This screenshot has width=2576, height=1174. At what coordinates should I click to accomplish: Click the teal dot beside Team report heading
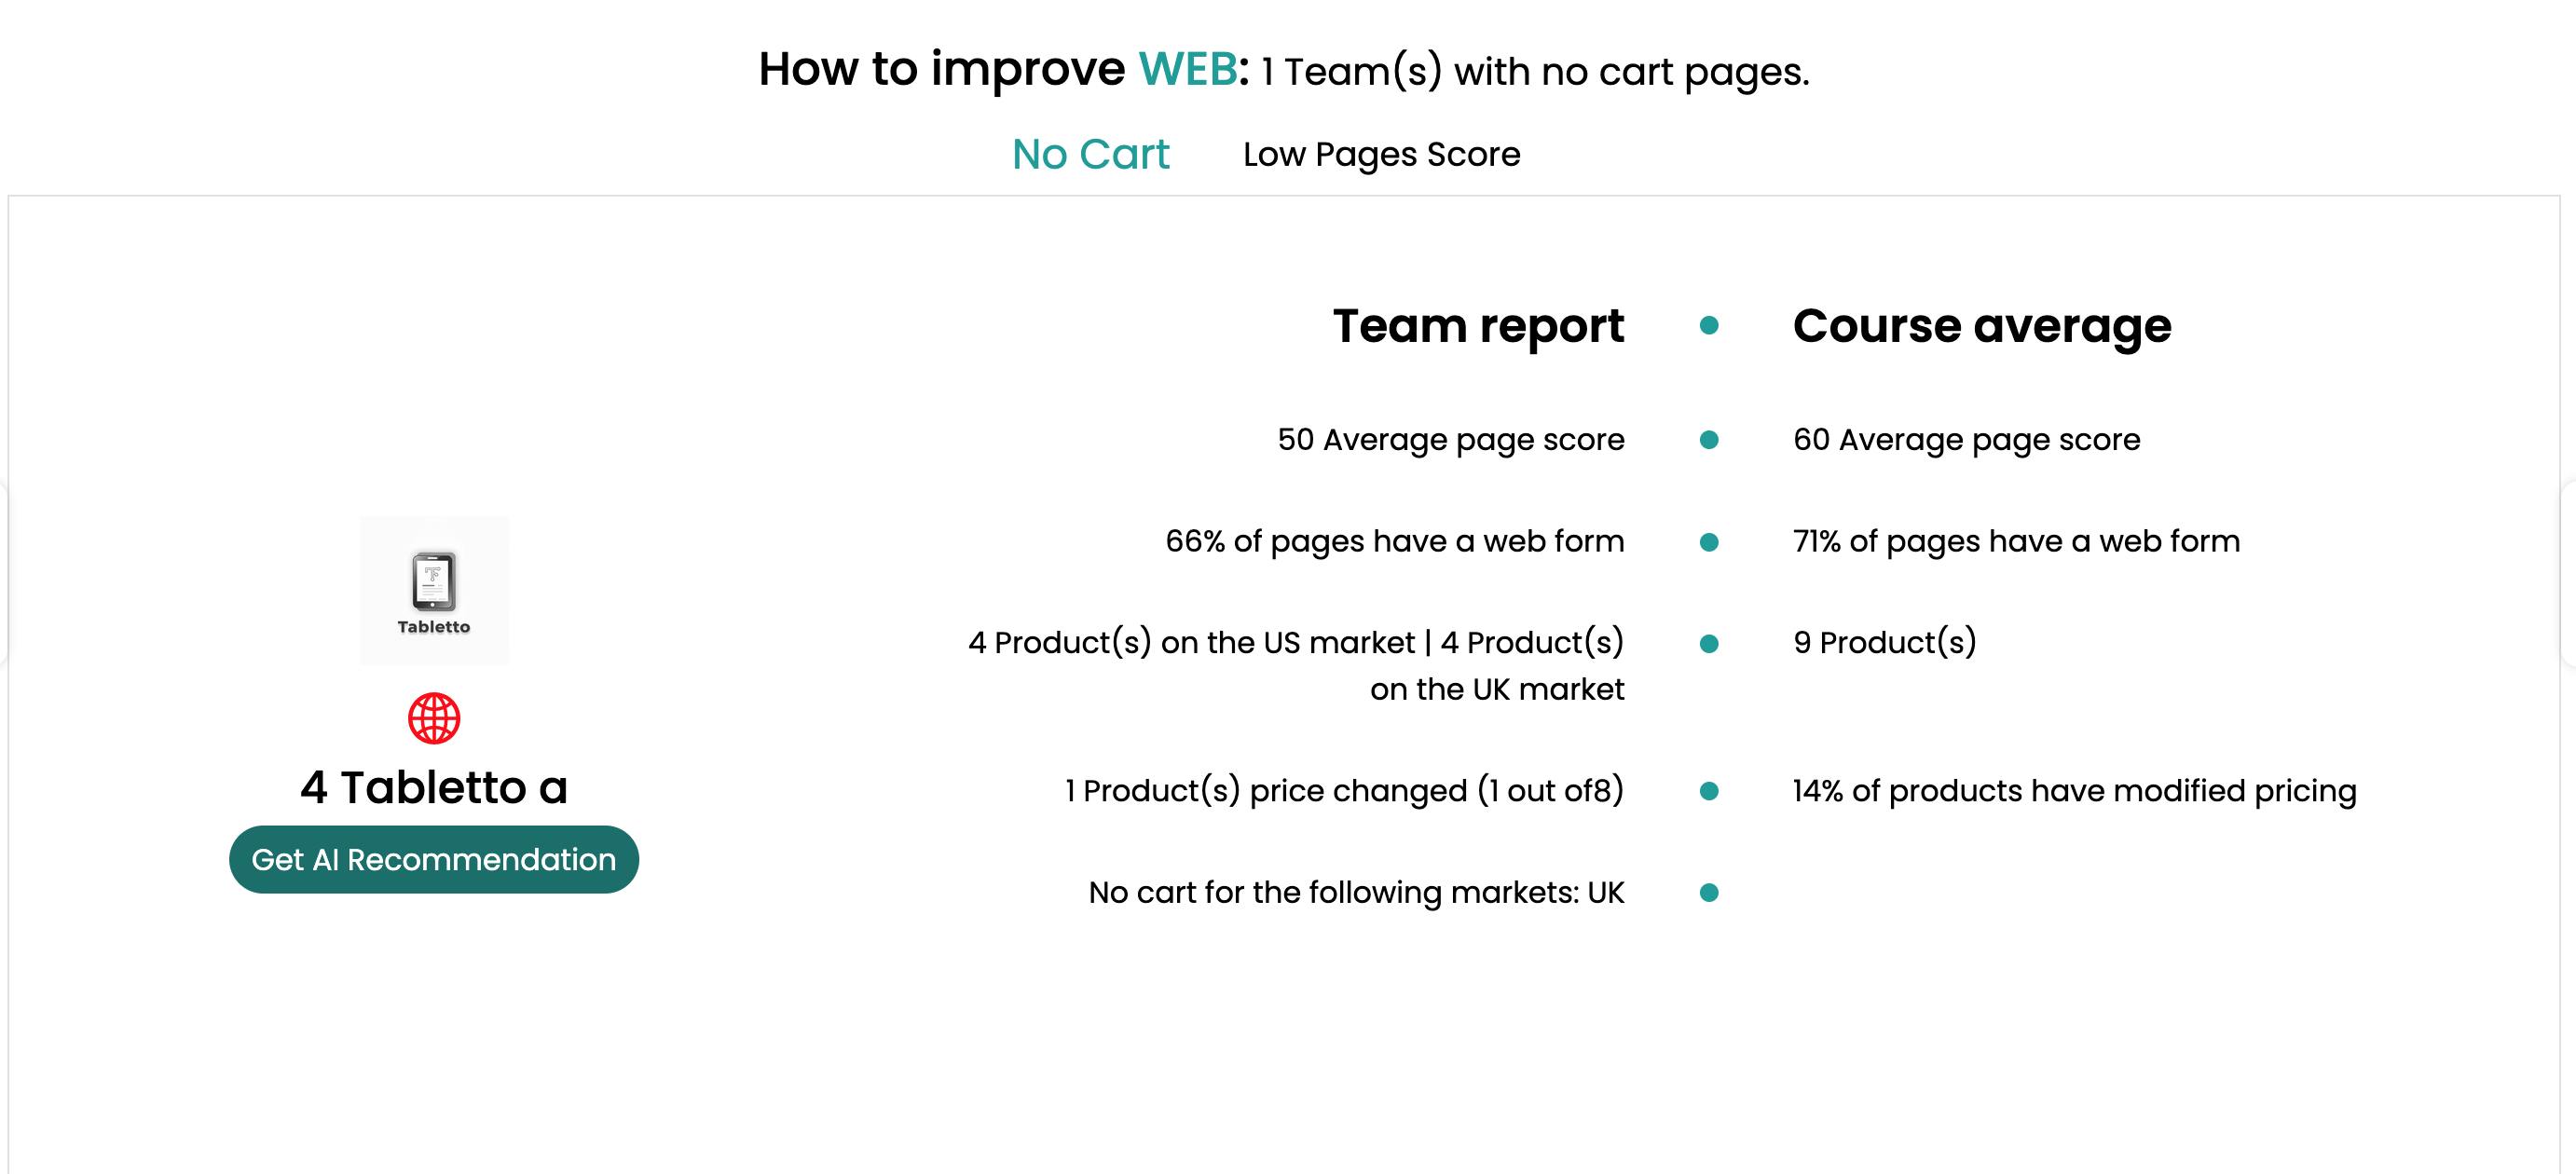tap(1709, 326)
